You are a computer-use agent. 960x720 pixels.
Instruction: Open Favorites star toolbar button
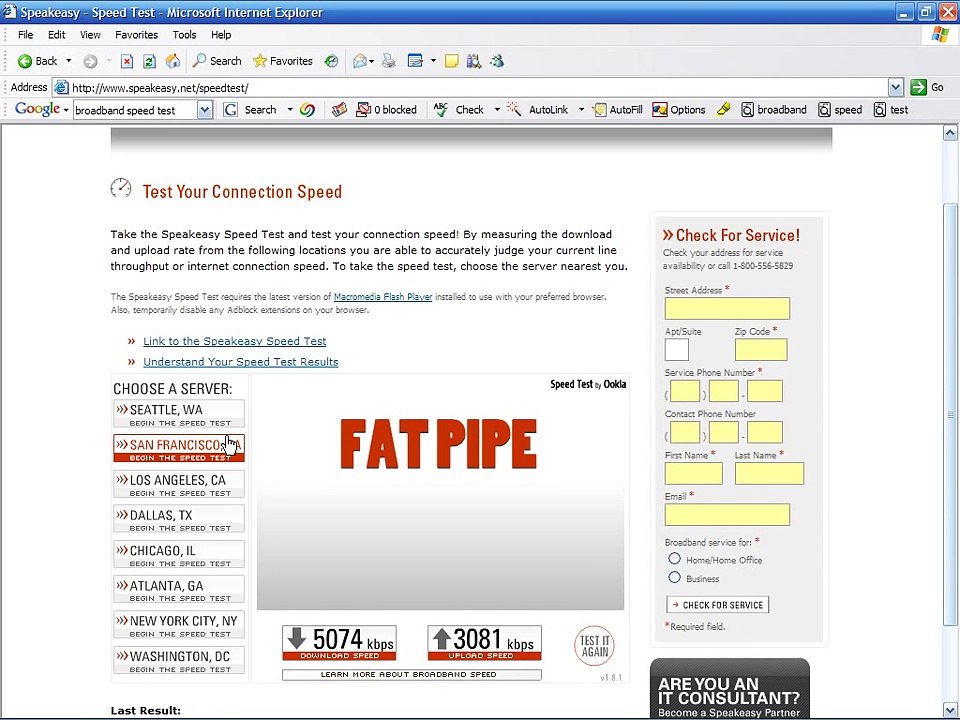coord(282,61)
